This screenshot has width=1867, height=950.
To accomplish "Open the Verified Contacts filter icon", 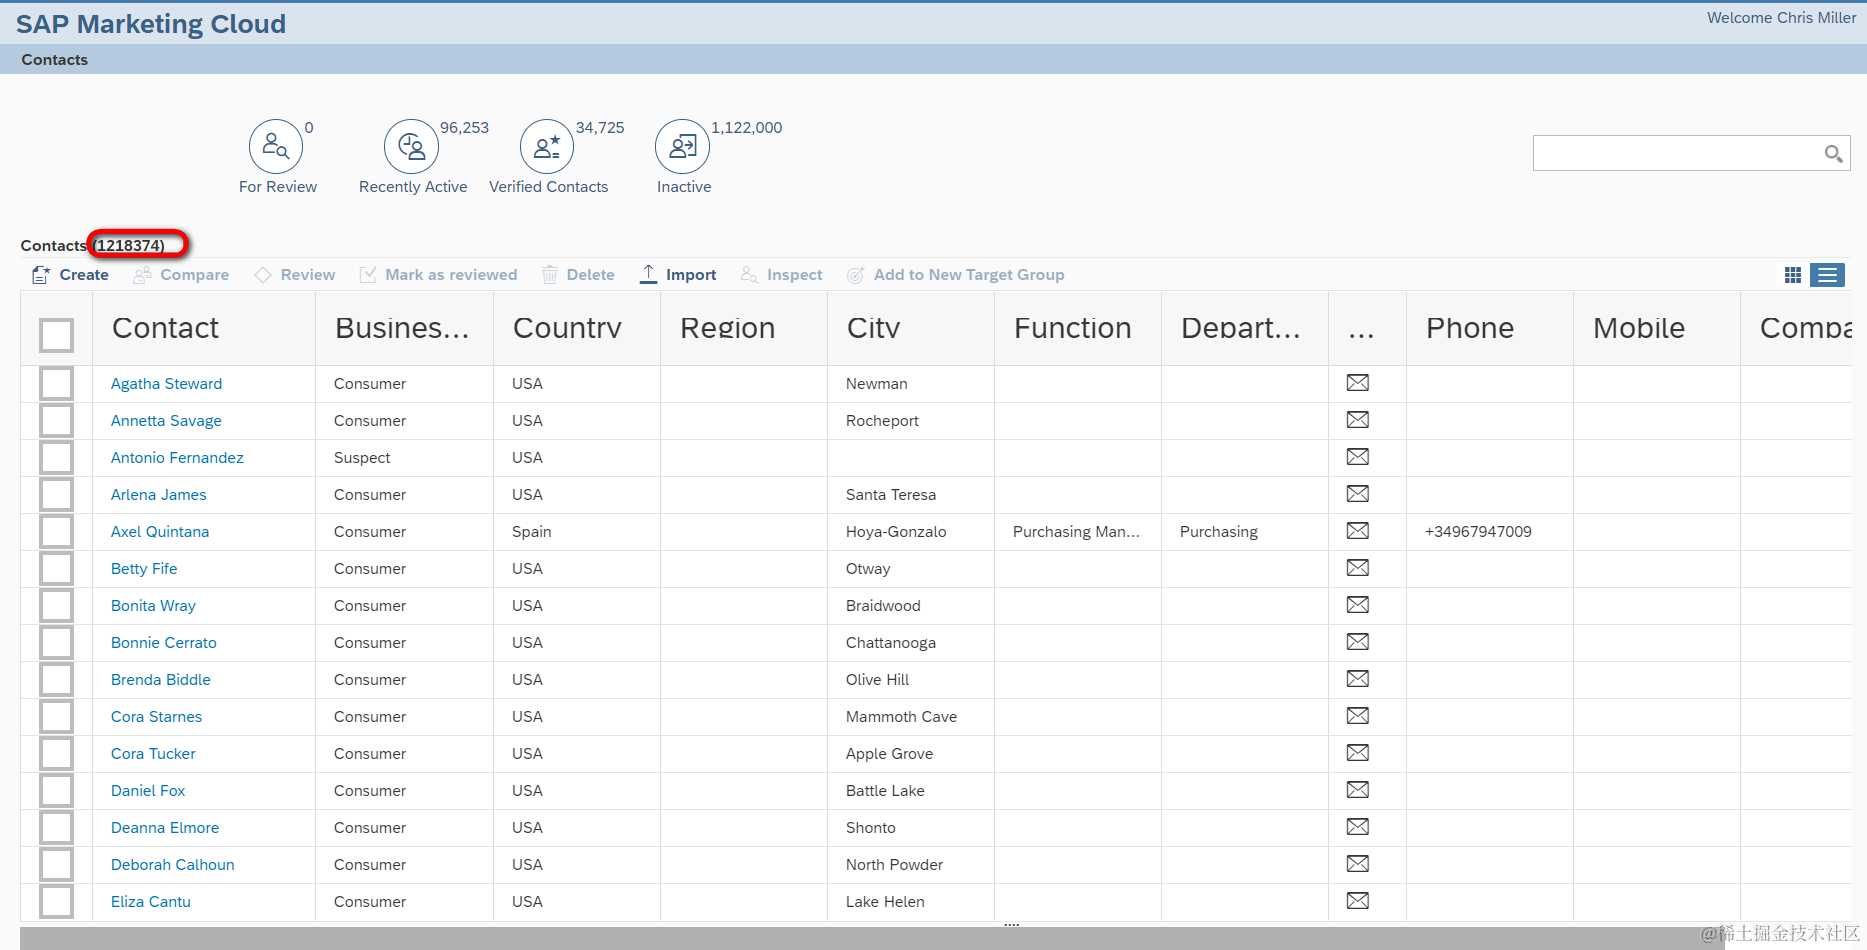I will [547, 147].
